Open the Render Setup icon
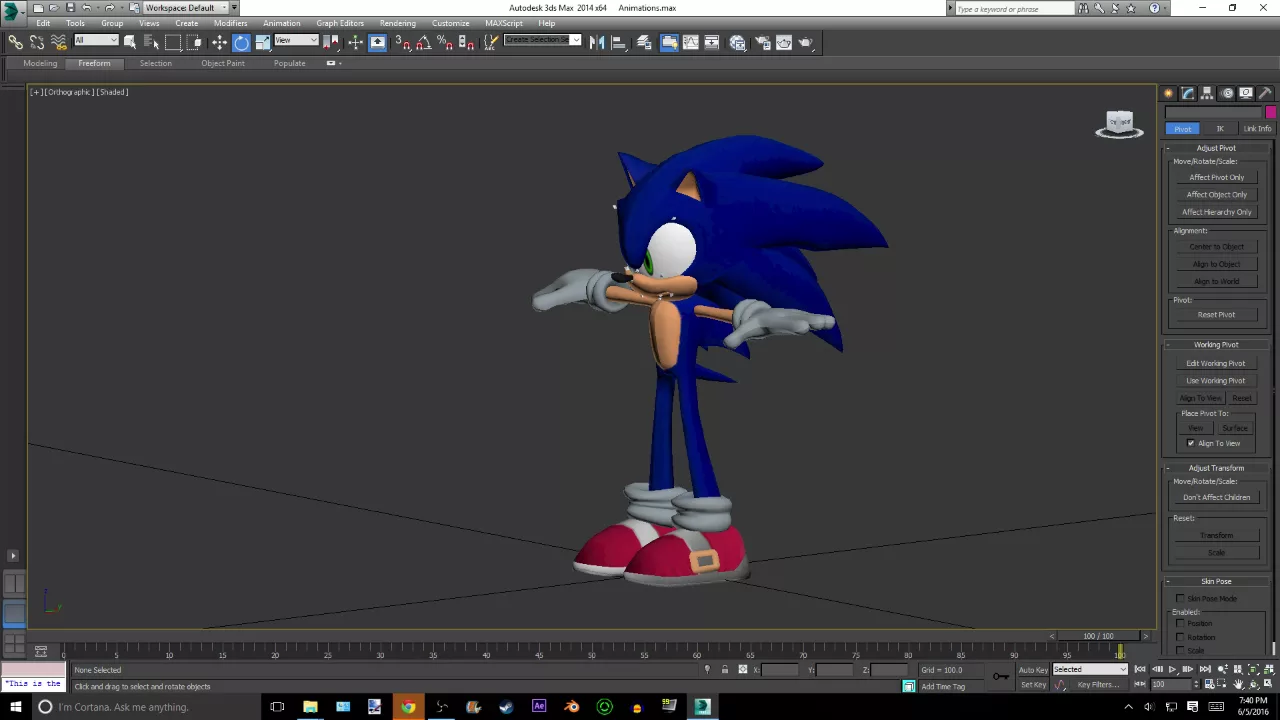This screenshot has width=1280, height=720. [762, 42]
